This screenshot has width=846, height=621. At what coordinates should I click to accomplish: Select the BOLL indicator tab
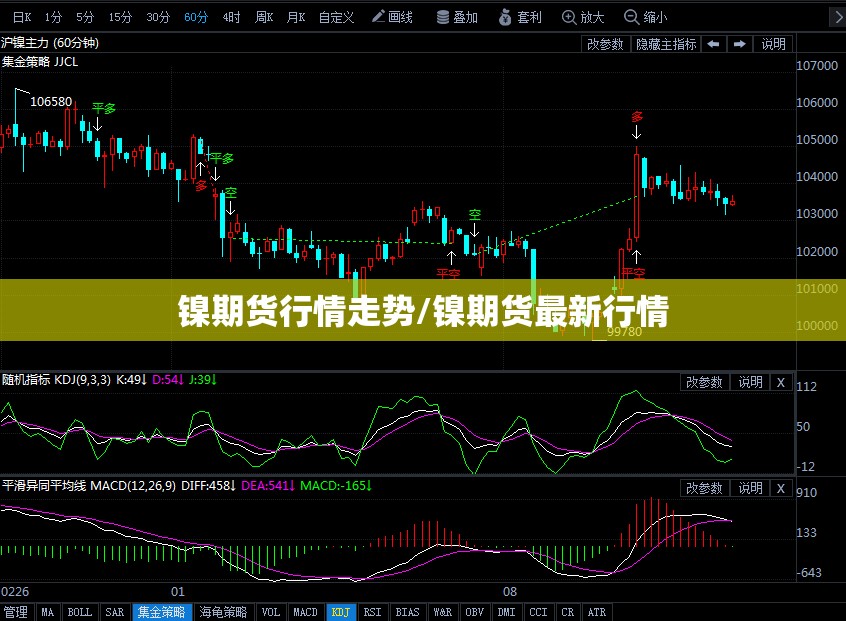(79, 612)
